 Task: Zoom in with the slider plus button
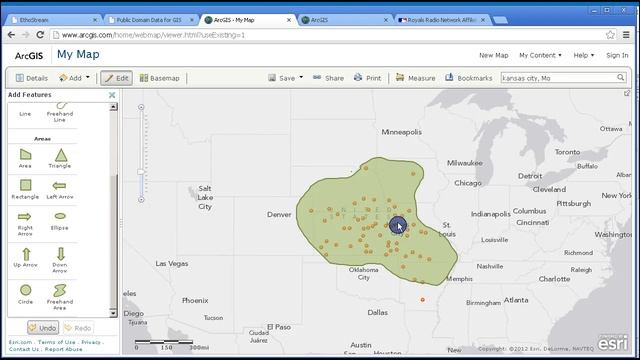coord(141,107)
